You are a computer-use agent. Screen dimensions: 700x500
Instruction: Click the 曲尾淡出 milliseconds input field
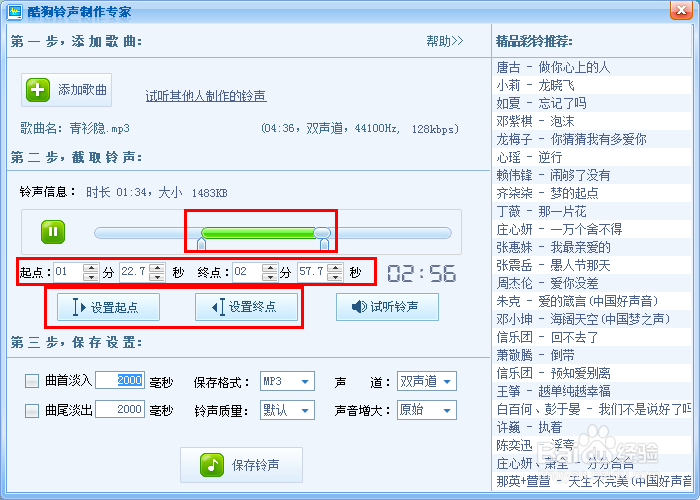tap(120, 409)
